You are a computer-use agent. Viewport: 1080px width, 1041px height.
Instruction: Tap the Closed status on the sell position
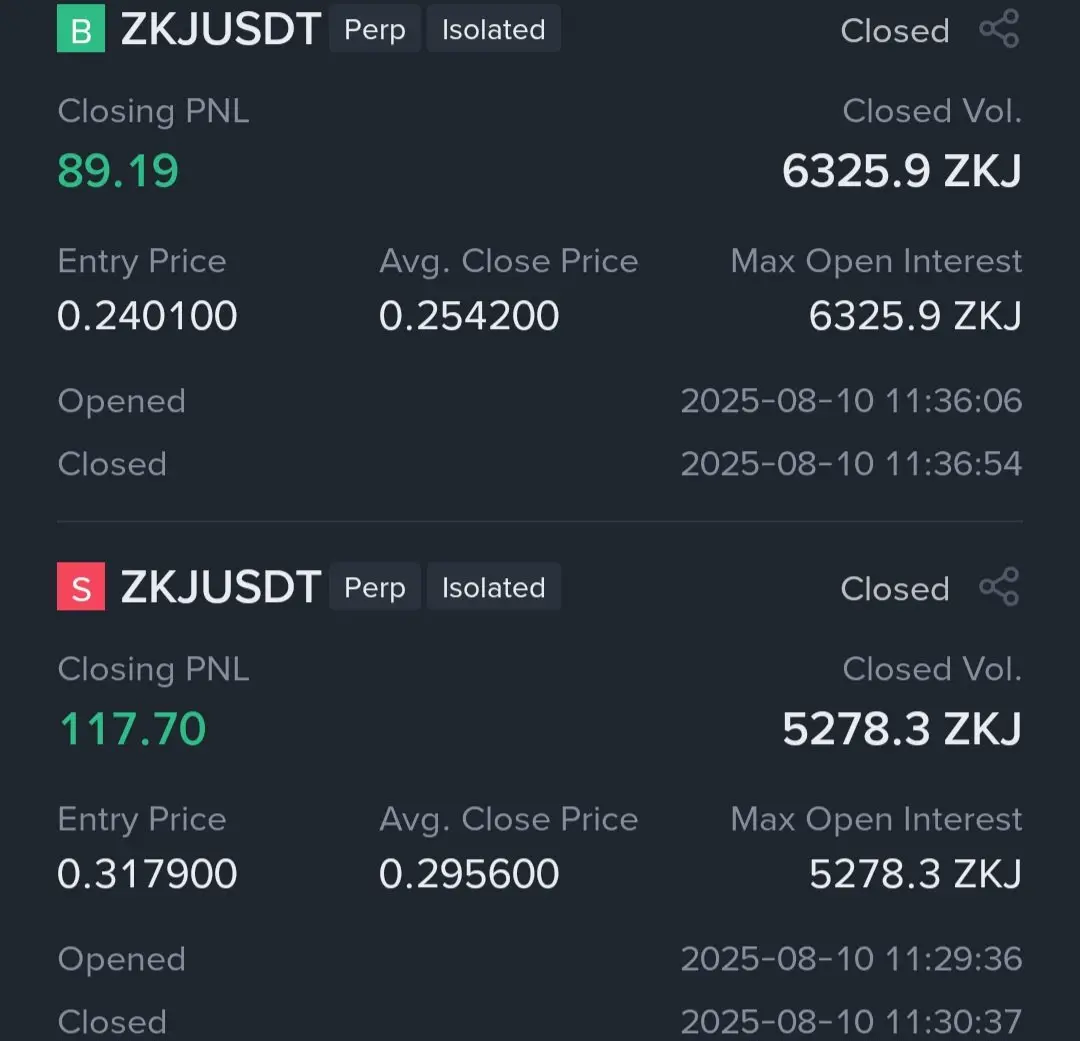(x=895, y=588)
